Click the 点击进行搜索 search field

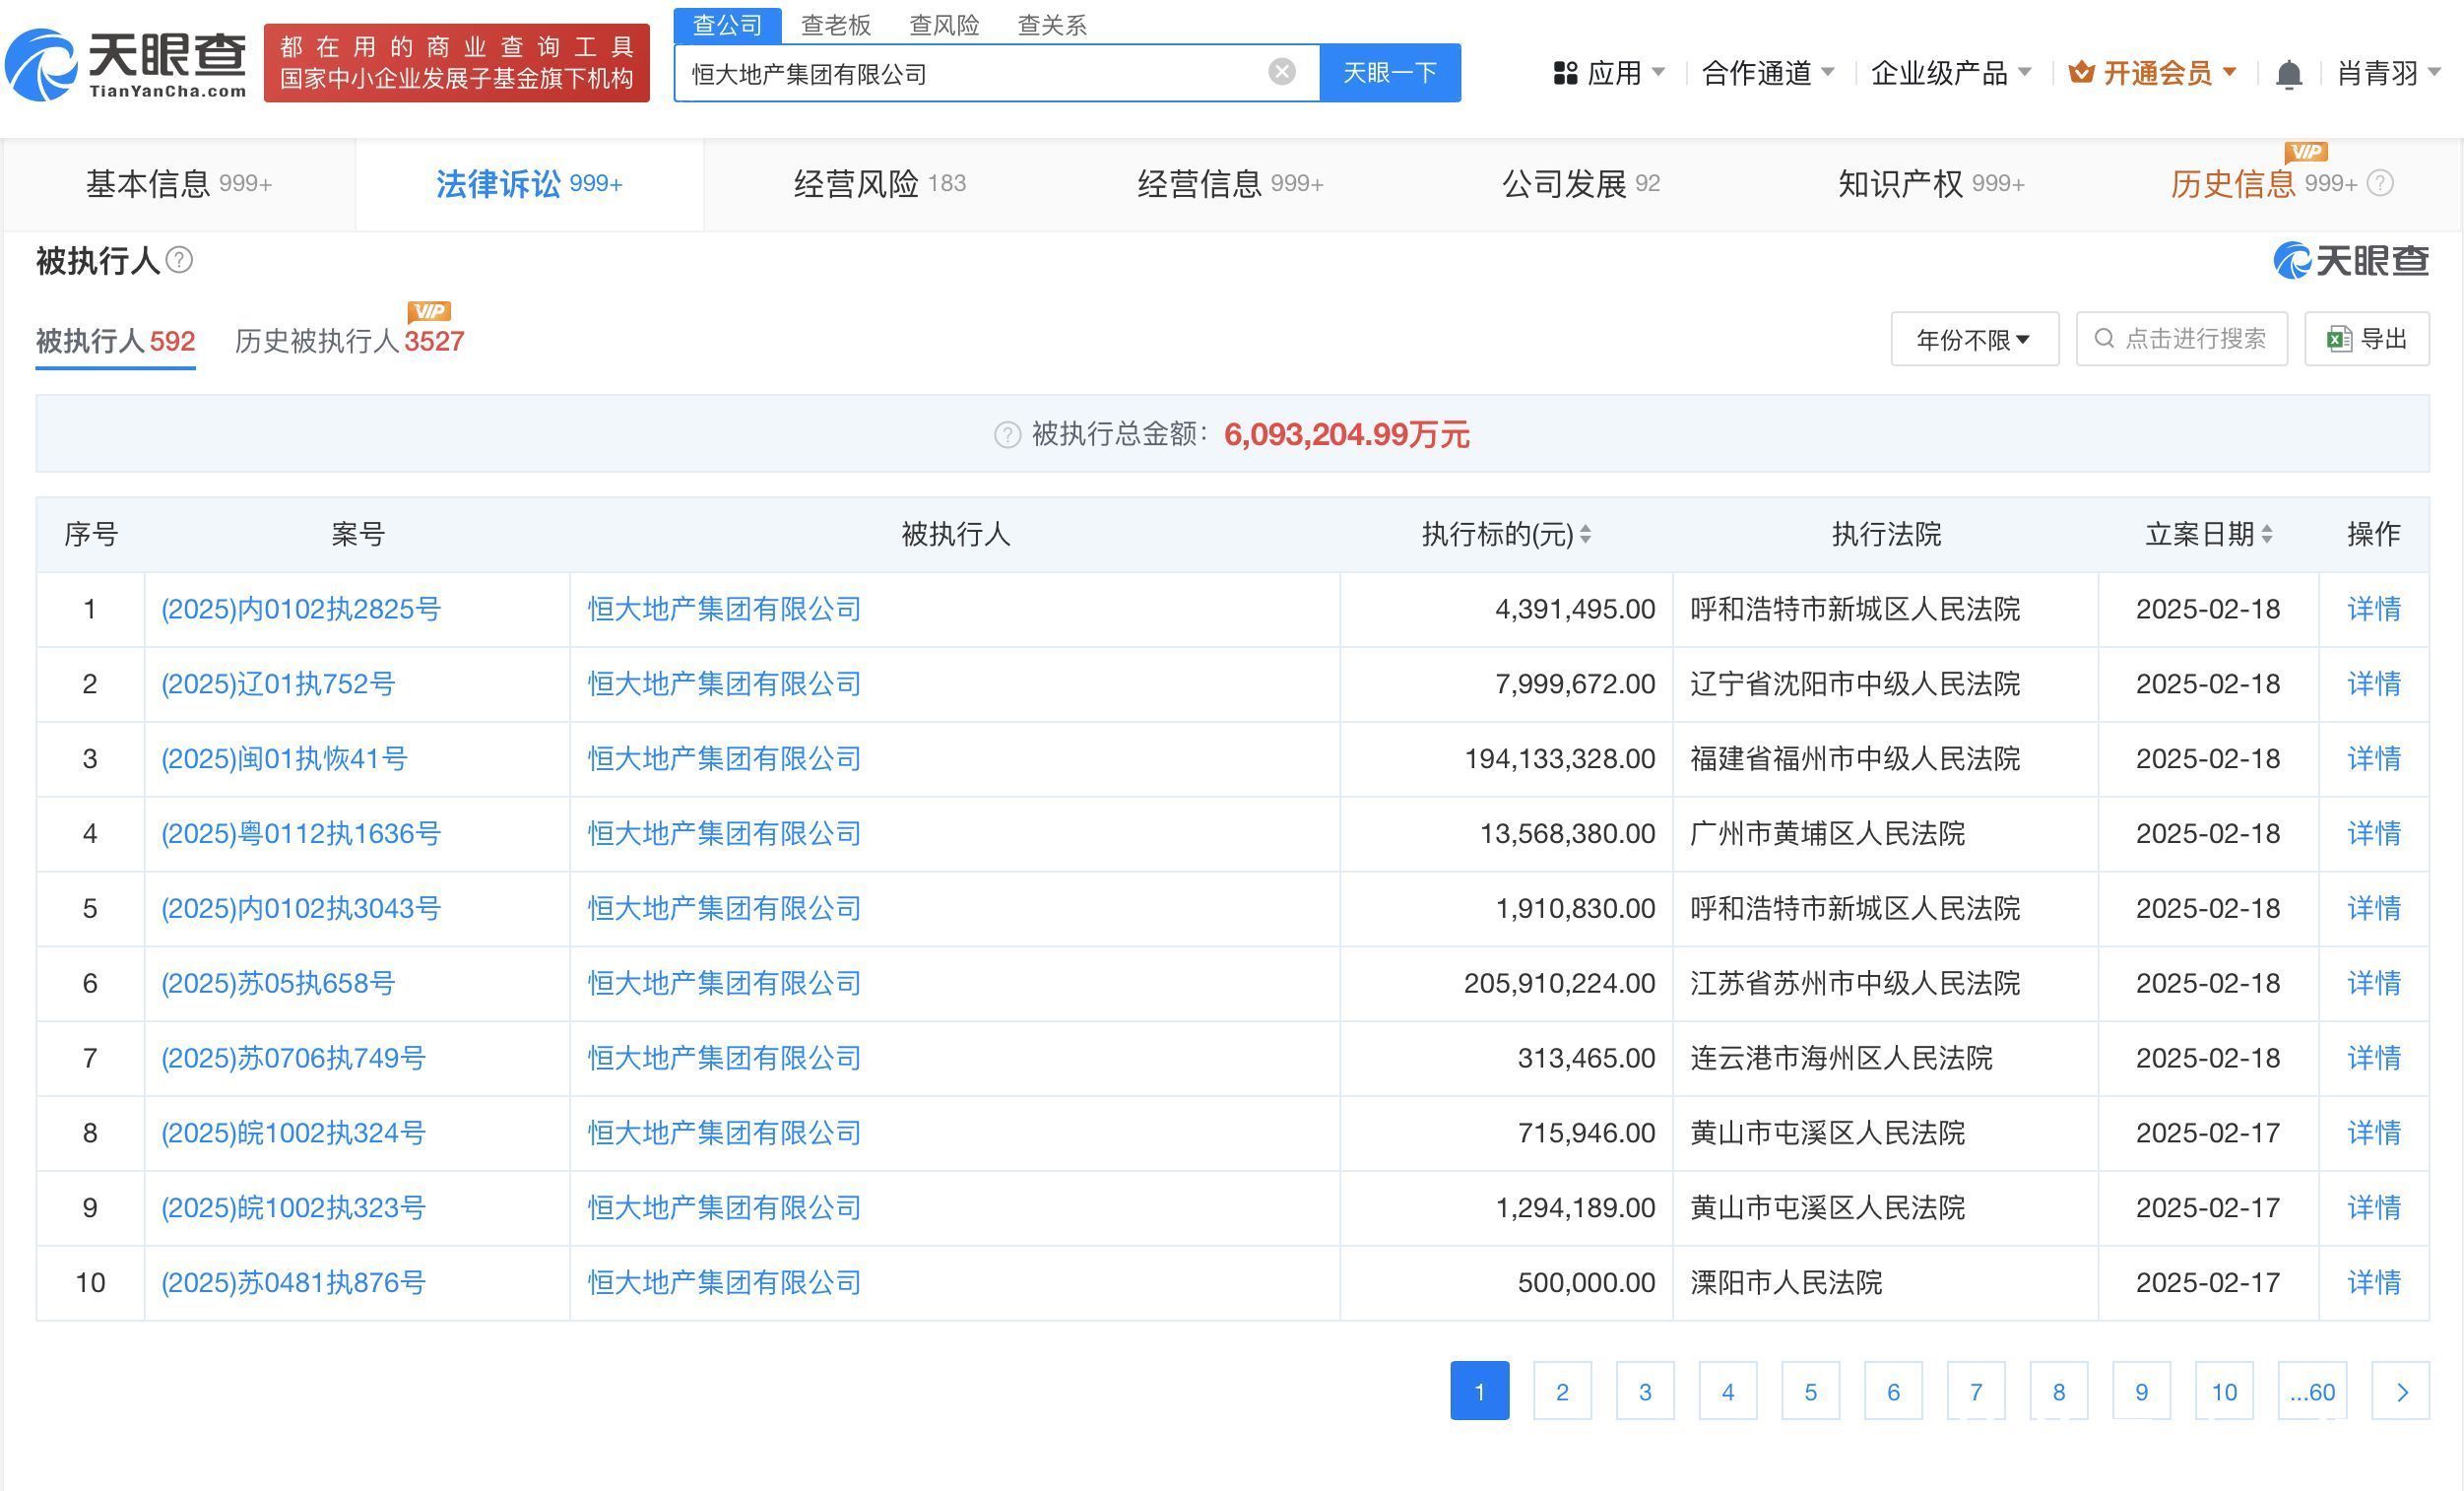click(2181, 340)
